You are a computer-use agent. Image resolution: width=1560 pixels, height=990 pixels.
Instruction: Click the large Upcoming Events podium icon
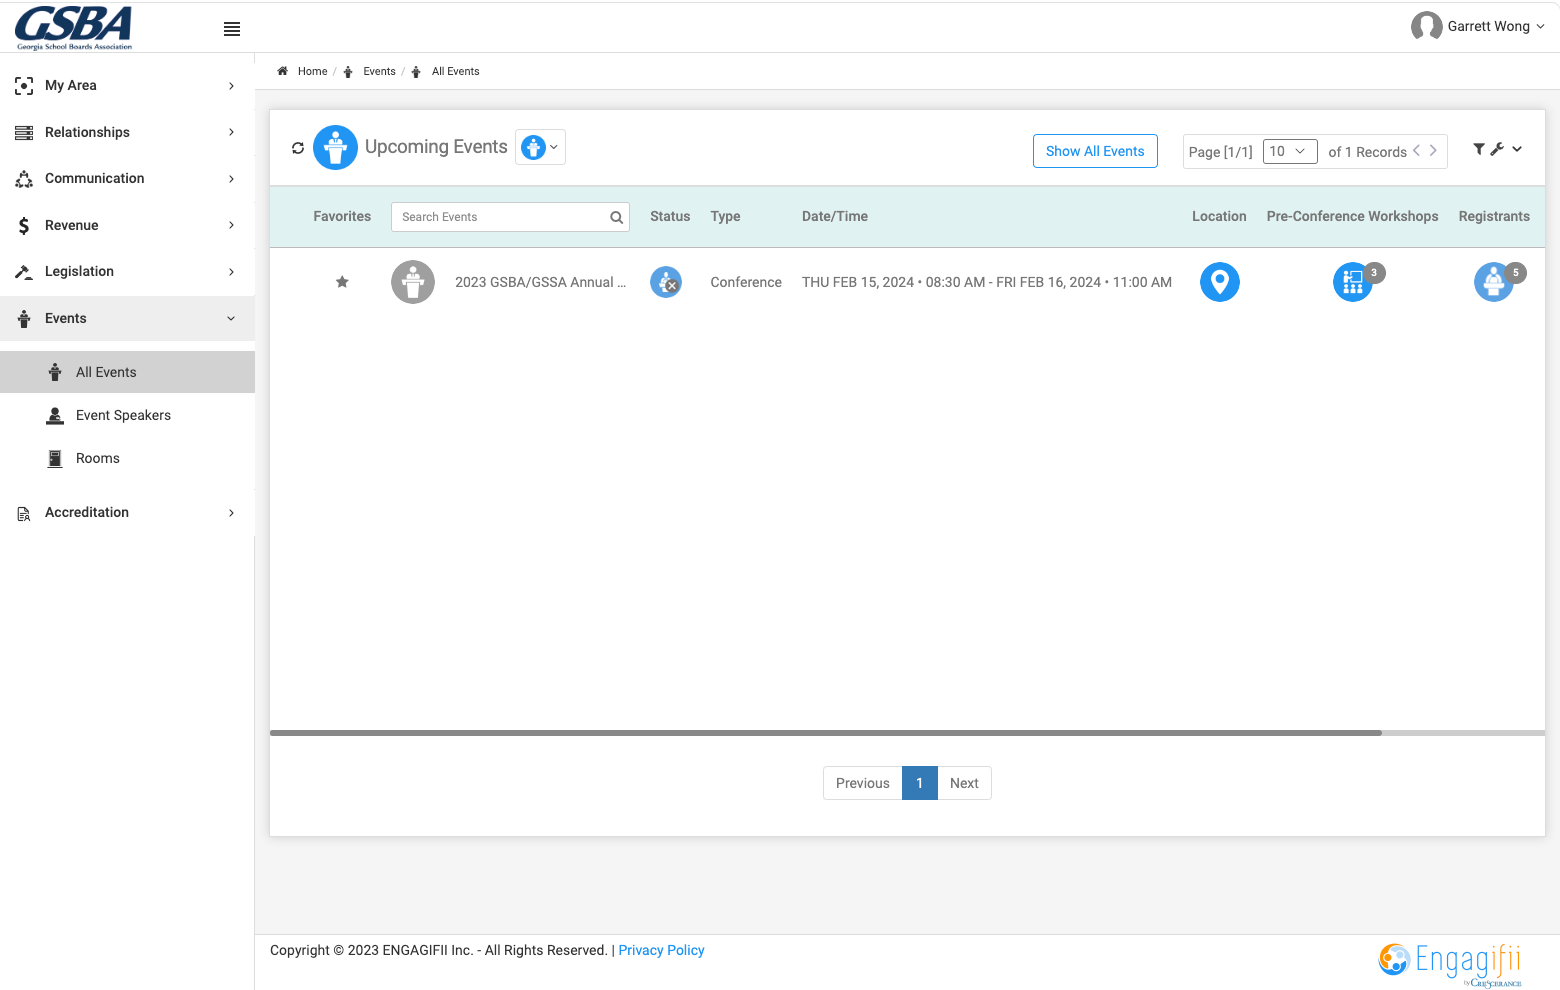click(x=335, y=148)
